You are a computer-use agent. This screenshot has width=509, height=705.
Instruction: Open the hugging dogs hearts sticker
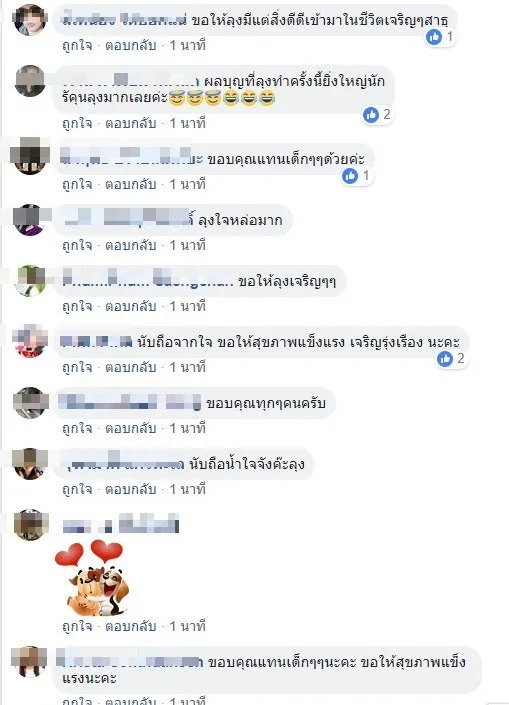[x=91, y=579]
